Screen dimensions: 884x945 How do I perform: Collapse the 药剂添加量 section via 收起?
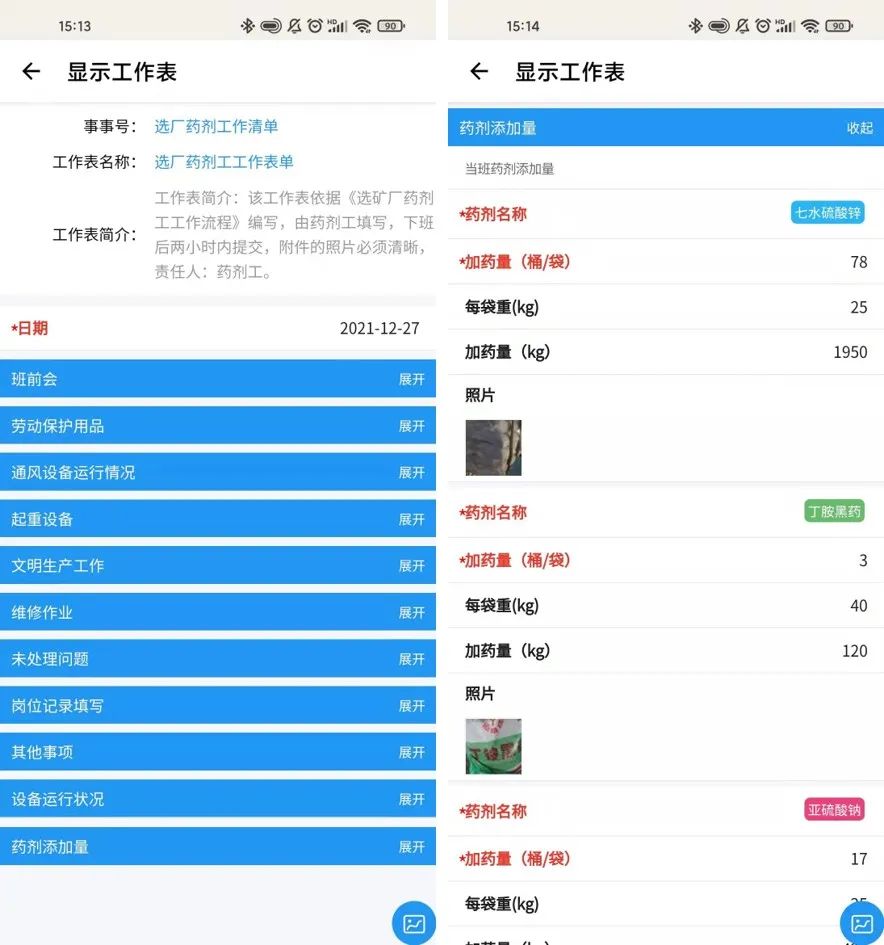point(859,128)
